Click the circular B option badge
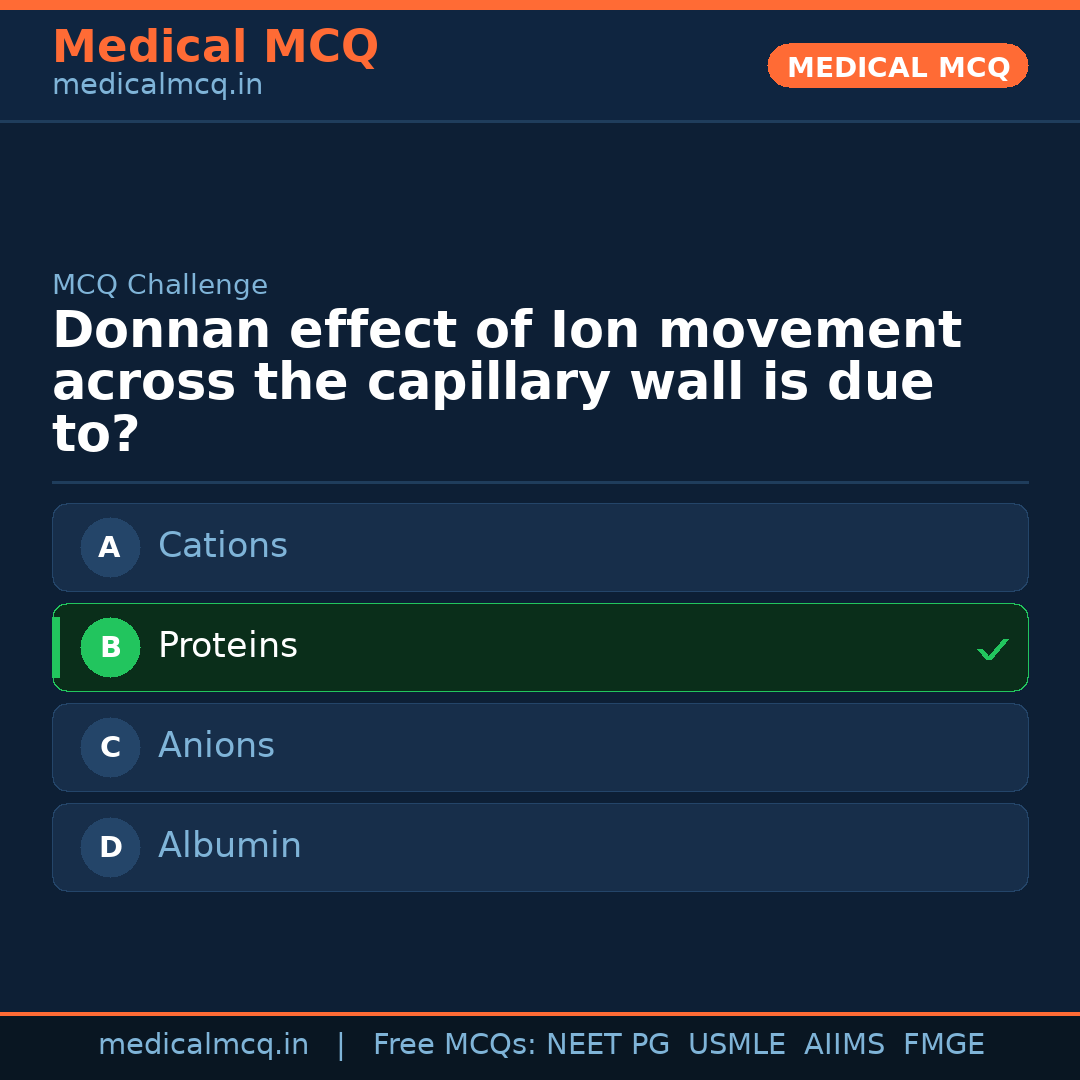This screenshot has height=1080, width=1080. [110, 647]
